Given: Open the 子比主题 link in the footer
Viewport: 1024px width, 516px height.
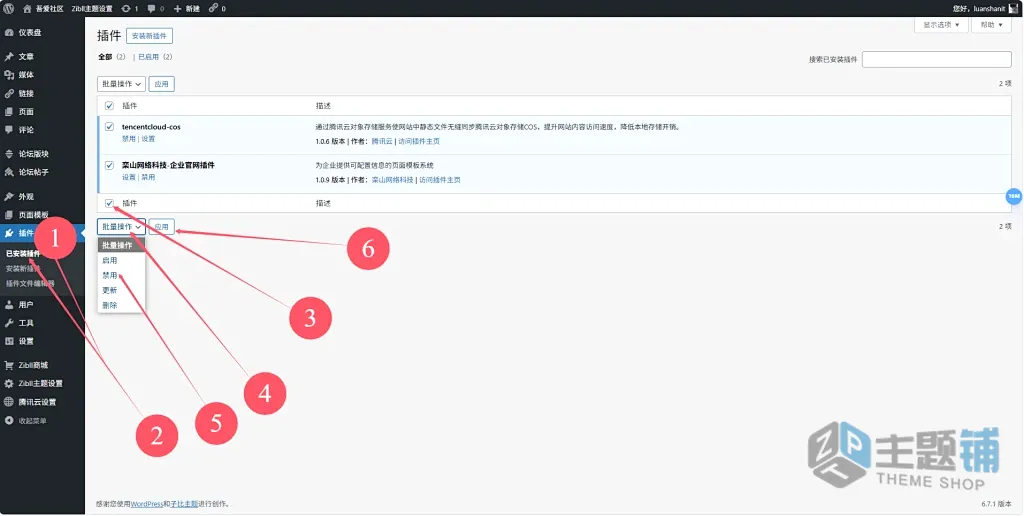Looking at the screenshot, I should point(183,504).
